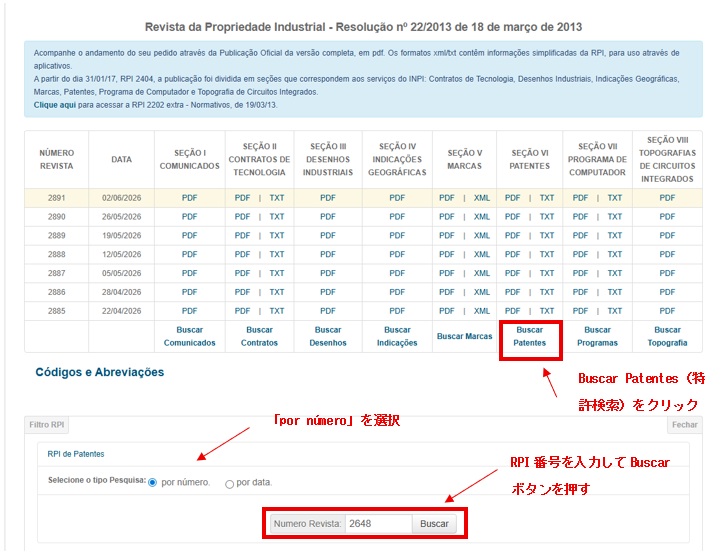Image resolution: width=722 pixels, height=560 pixels.
Task: Click Buscar Topografia link
Action: pyautogui.click(x=667, y=336)
